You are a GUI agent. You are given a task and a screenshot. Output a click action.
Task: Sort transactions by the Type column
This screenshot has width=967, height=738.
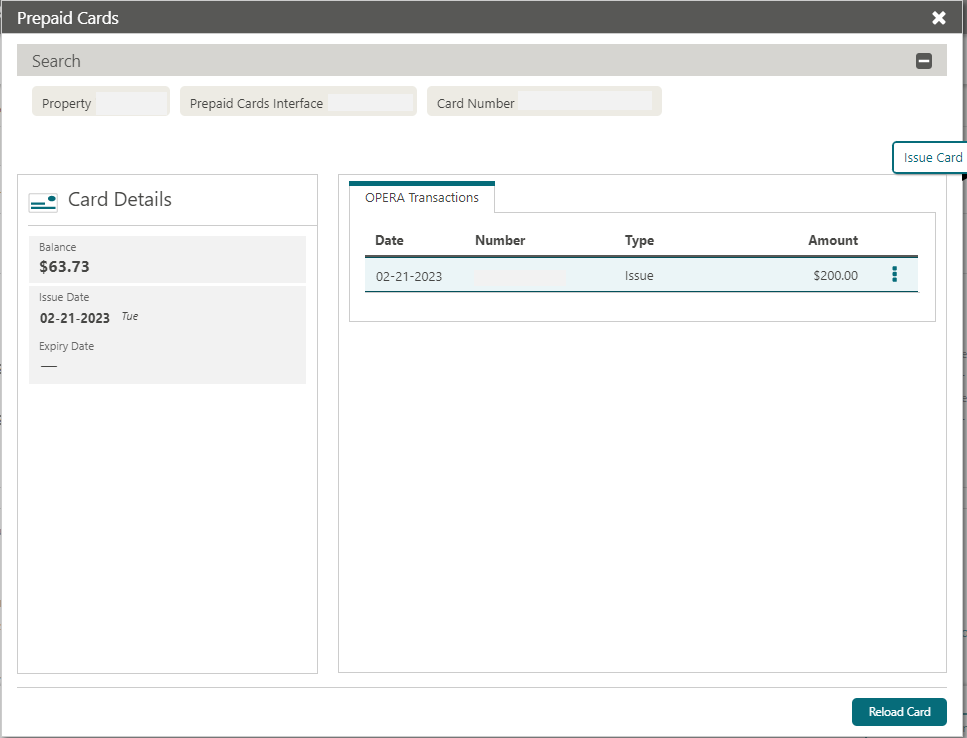[x=639, y=240]
